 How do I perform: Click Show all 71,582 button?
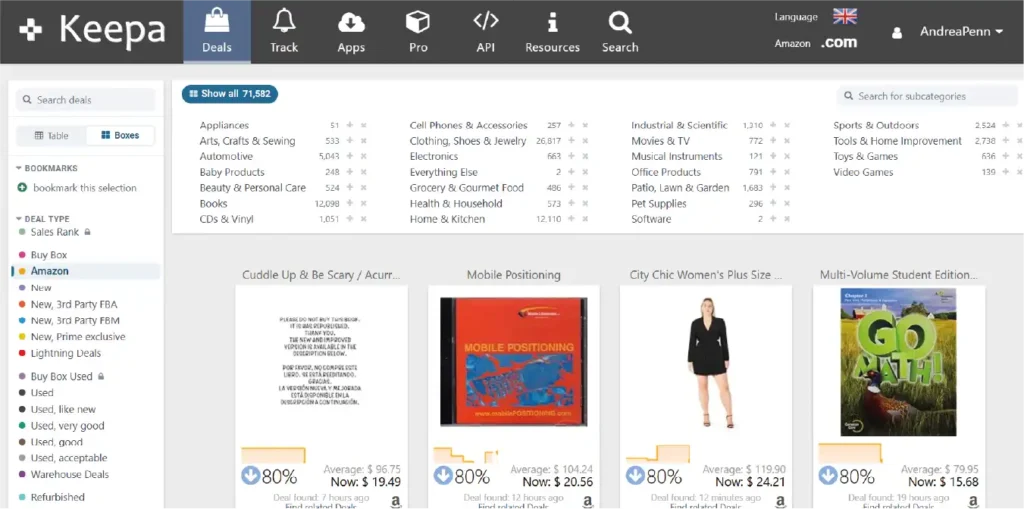pos(230,94)
